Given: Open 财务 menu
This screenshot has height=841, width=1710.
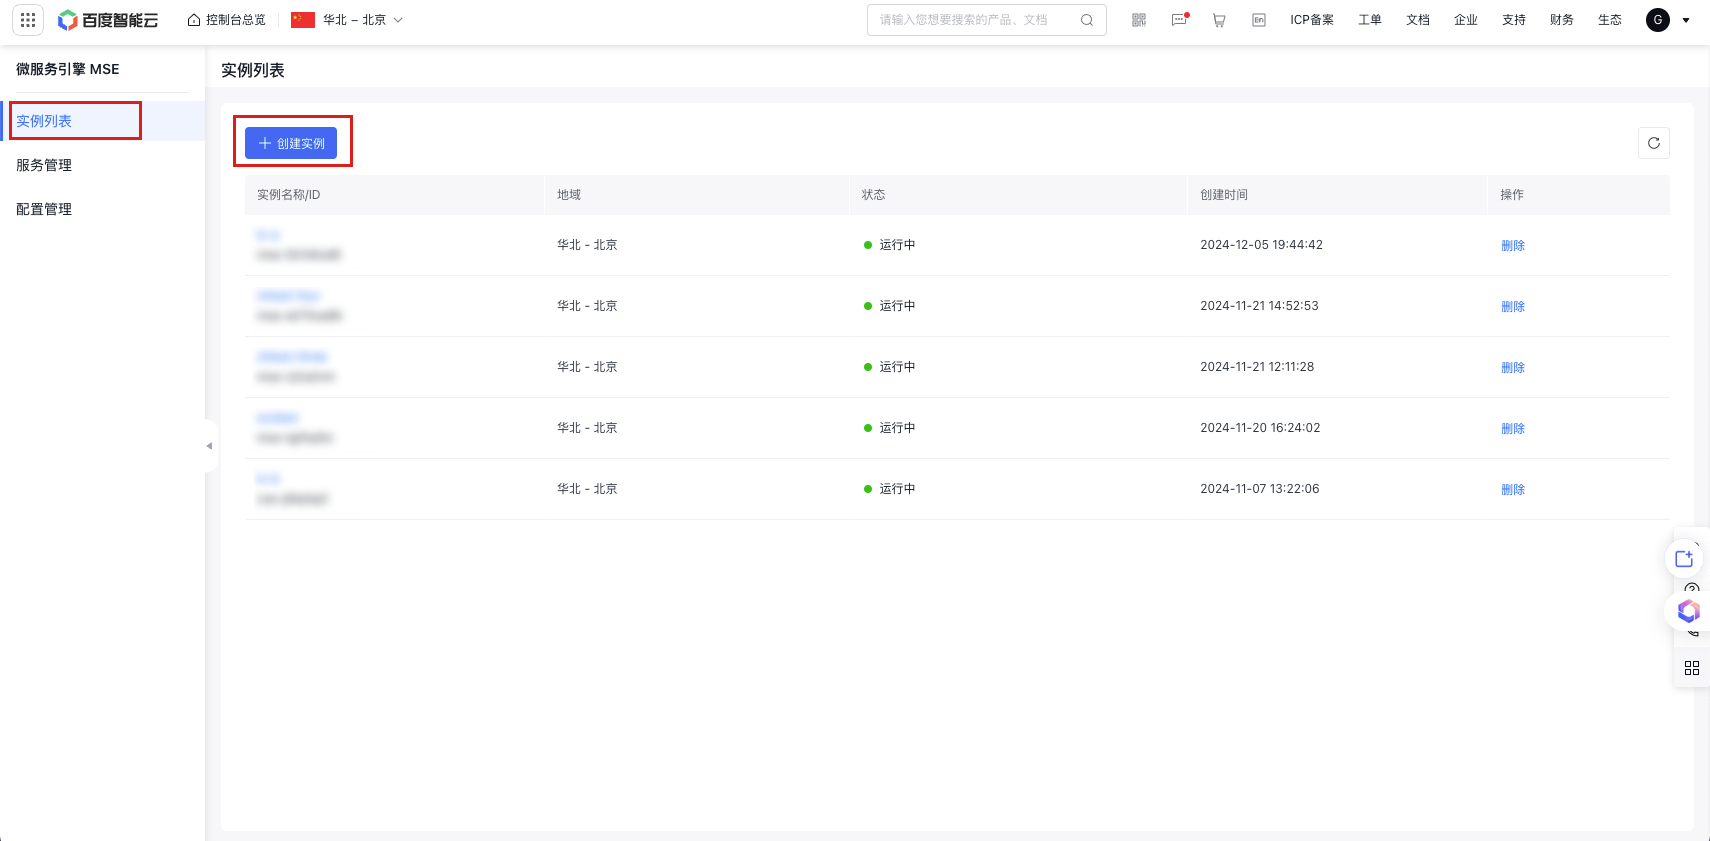Looking at the screenshot, I should click(x=1562, y=20).
